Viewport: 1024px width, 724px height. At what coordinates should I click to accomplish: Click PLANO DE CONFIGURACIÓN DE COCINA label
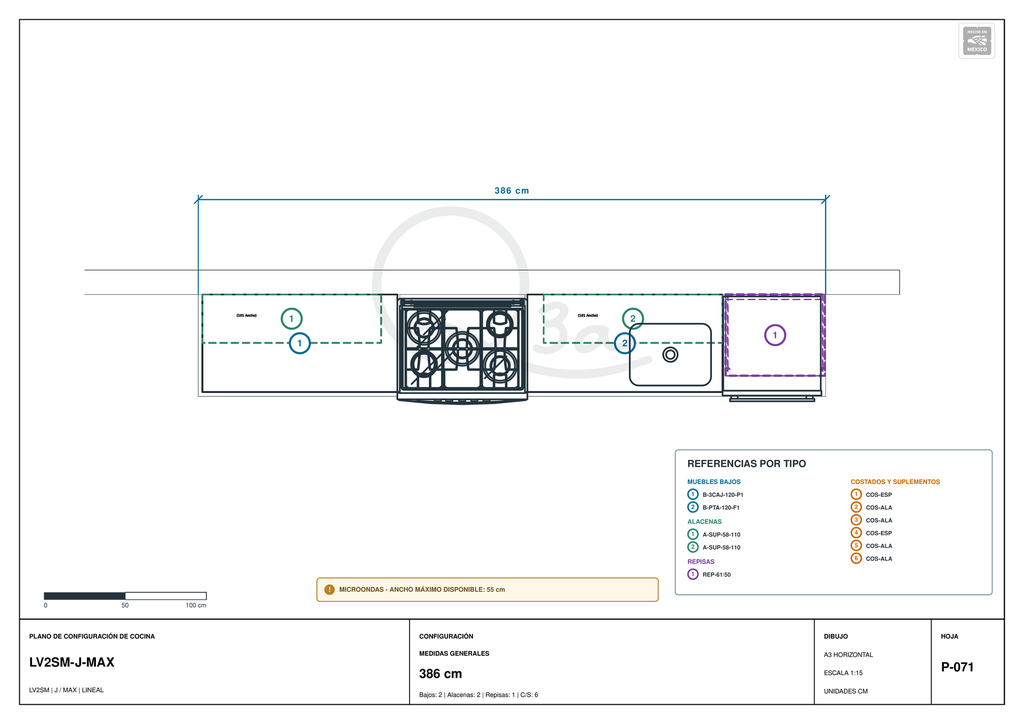pyautogui.click(x=92, y=637)
